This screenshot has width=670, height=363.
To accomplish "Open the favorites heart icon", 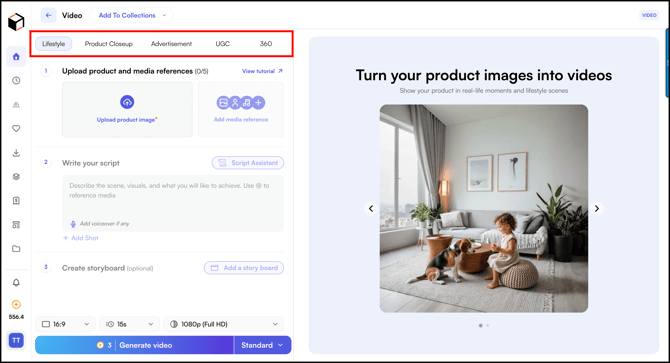I will coord(16,129).
